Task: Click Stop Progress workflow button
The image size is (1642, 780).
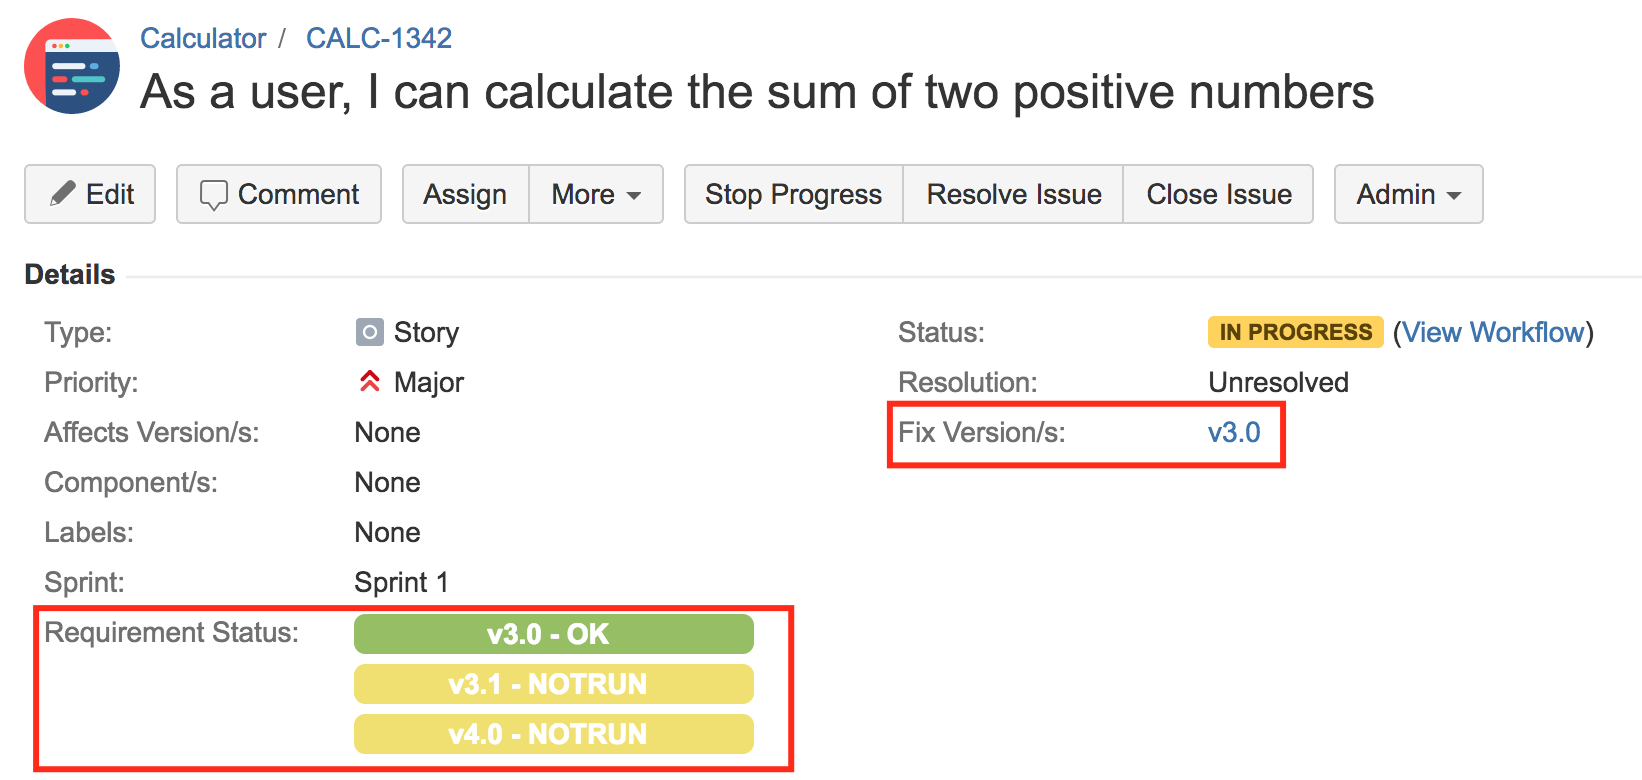Action: [794, 194]
